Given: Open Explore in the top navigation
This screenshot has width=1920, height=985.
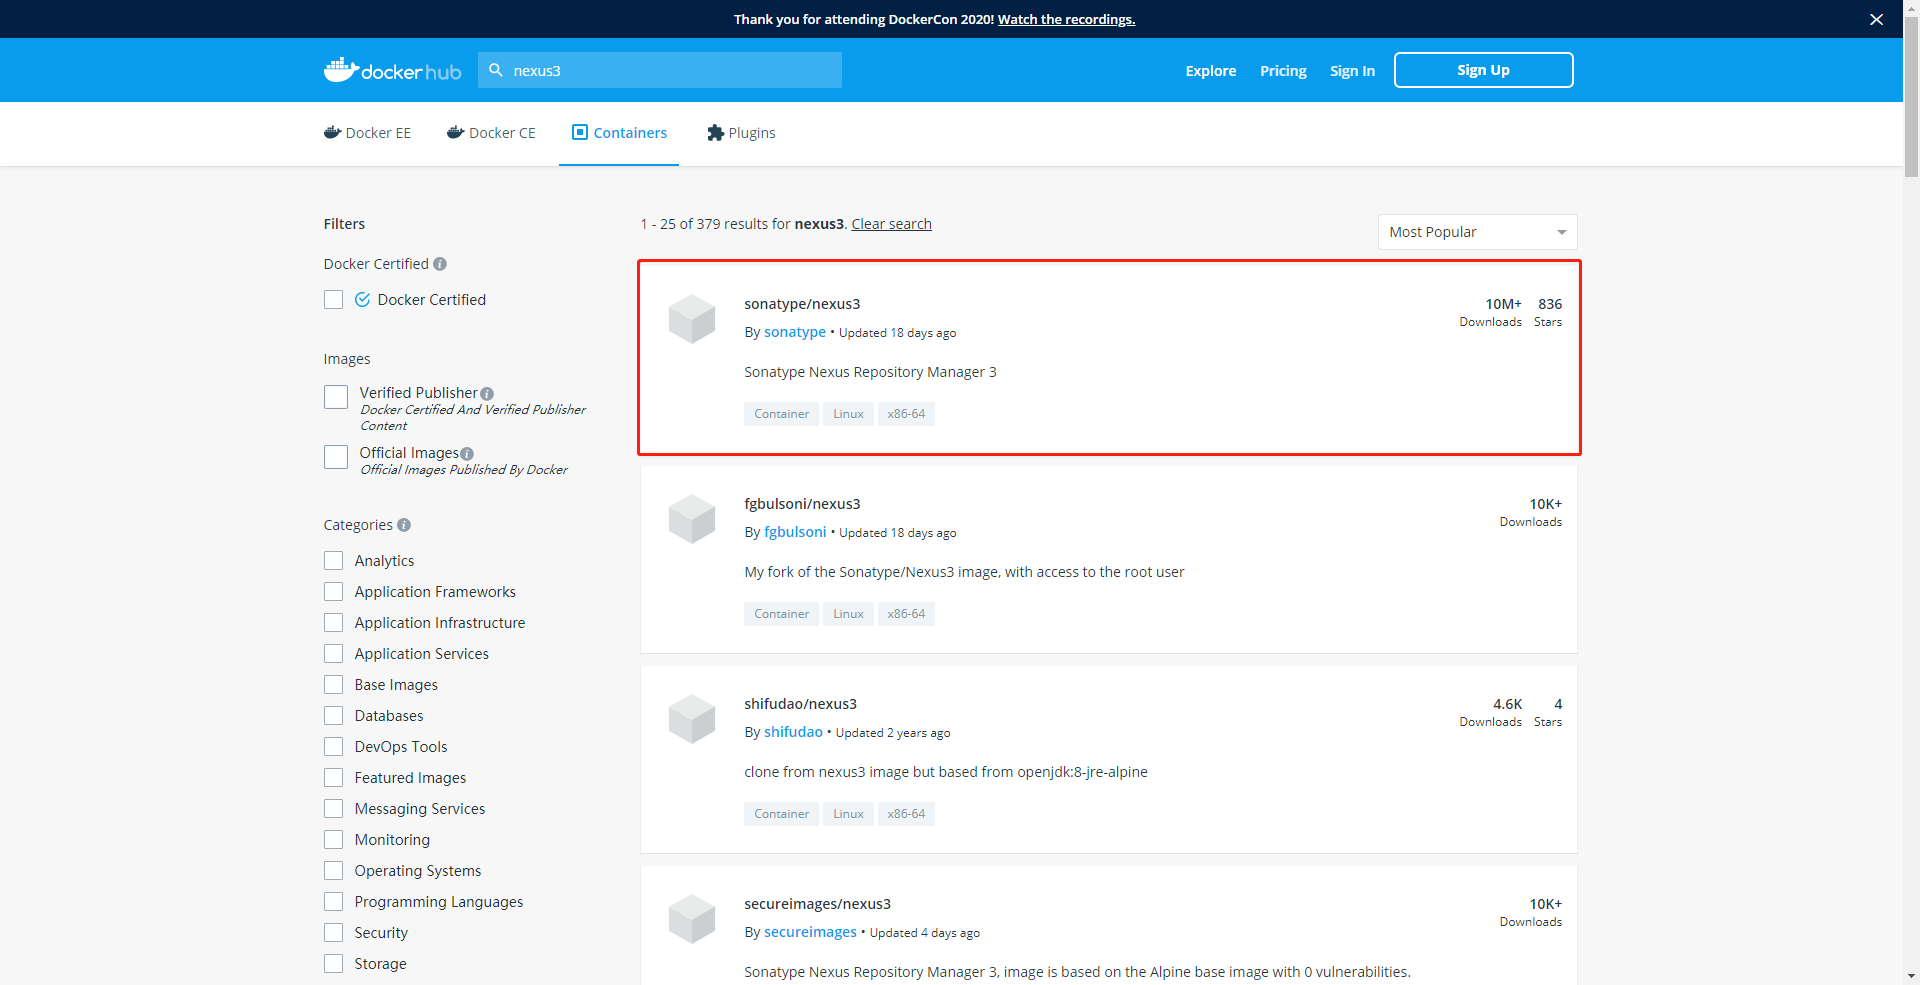Looking at the screenshot, I should point(1211,71).
